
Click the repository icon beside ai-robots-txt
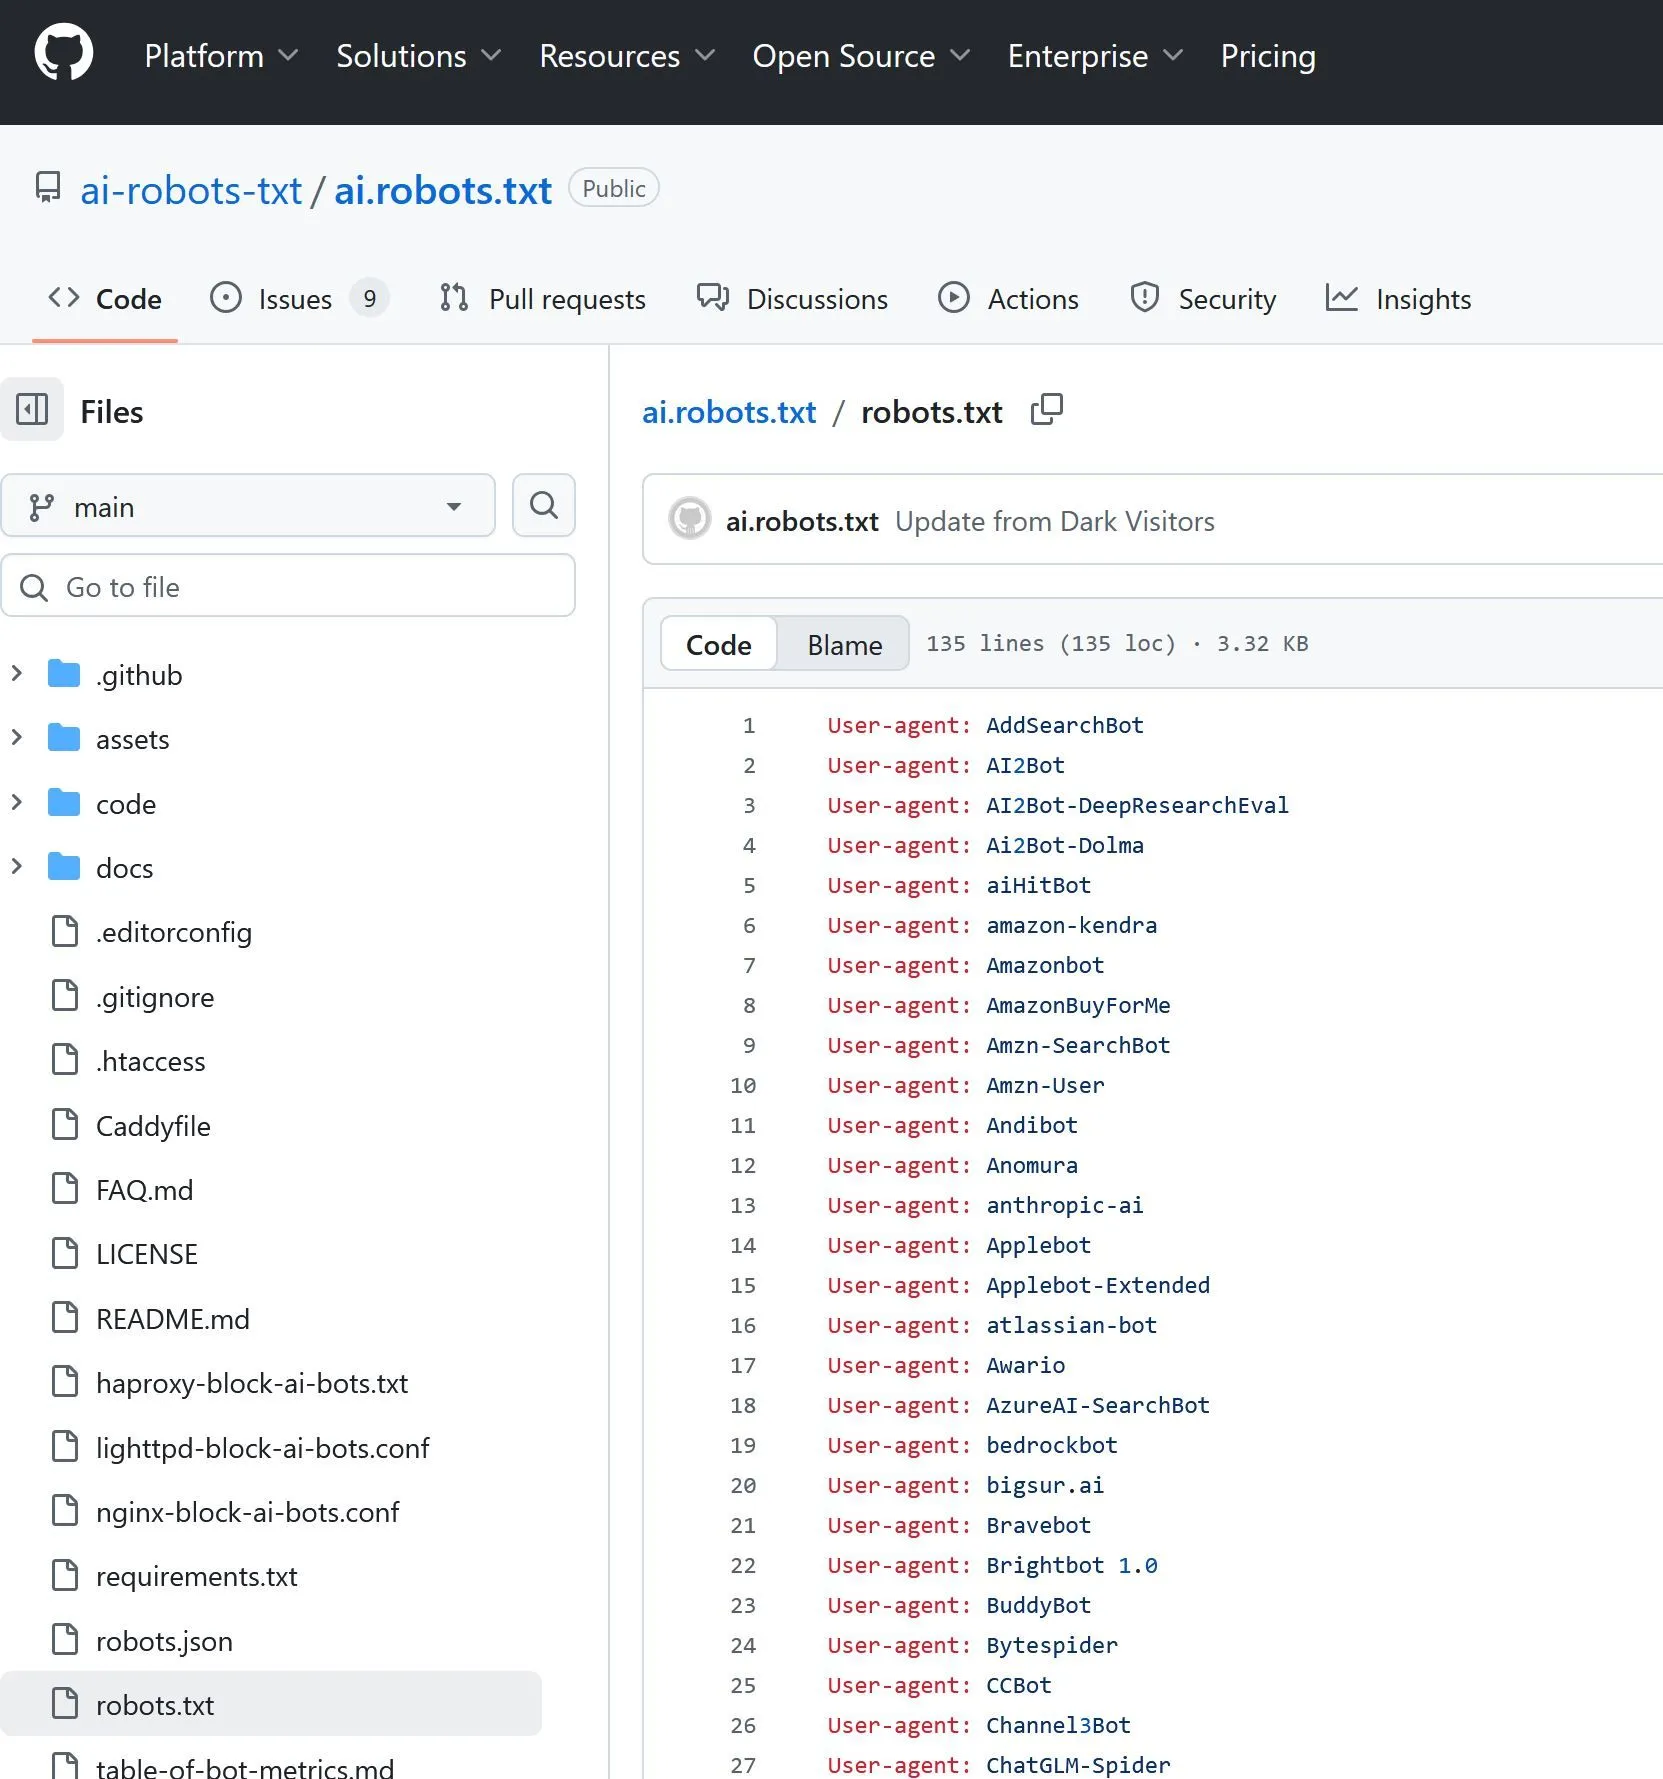pyautogui.click(x=48, y=188)
